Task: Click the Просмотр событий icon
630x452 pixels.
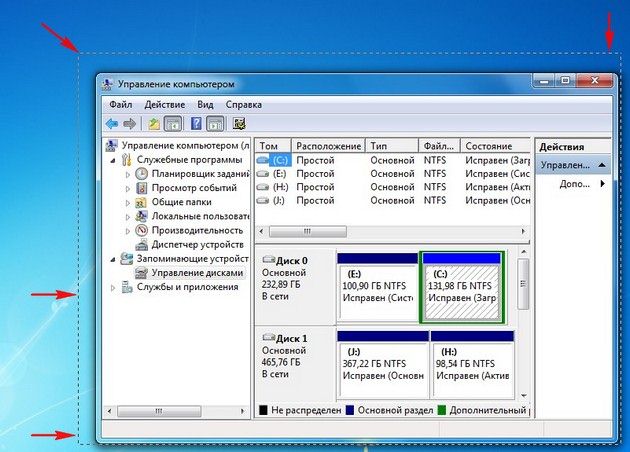Action: [x=141, y=188]
